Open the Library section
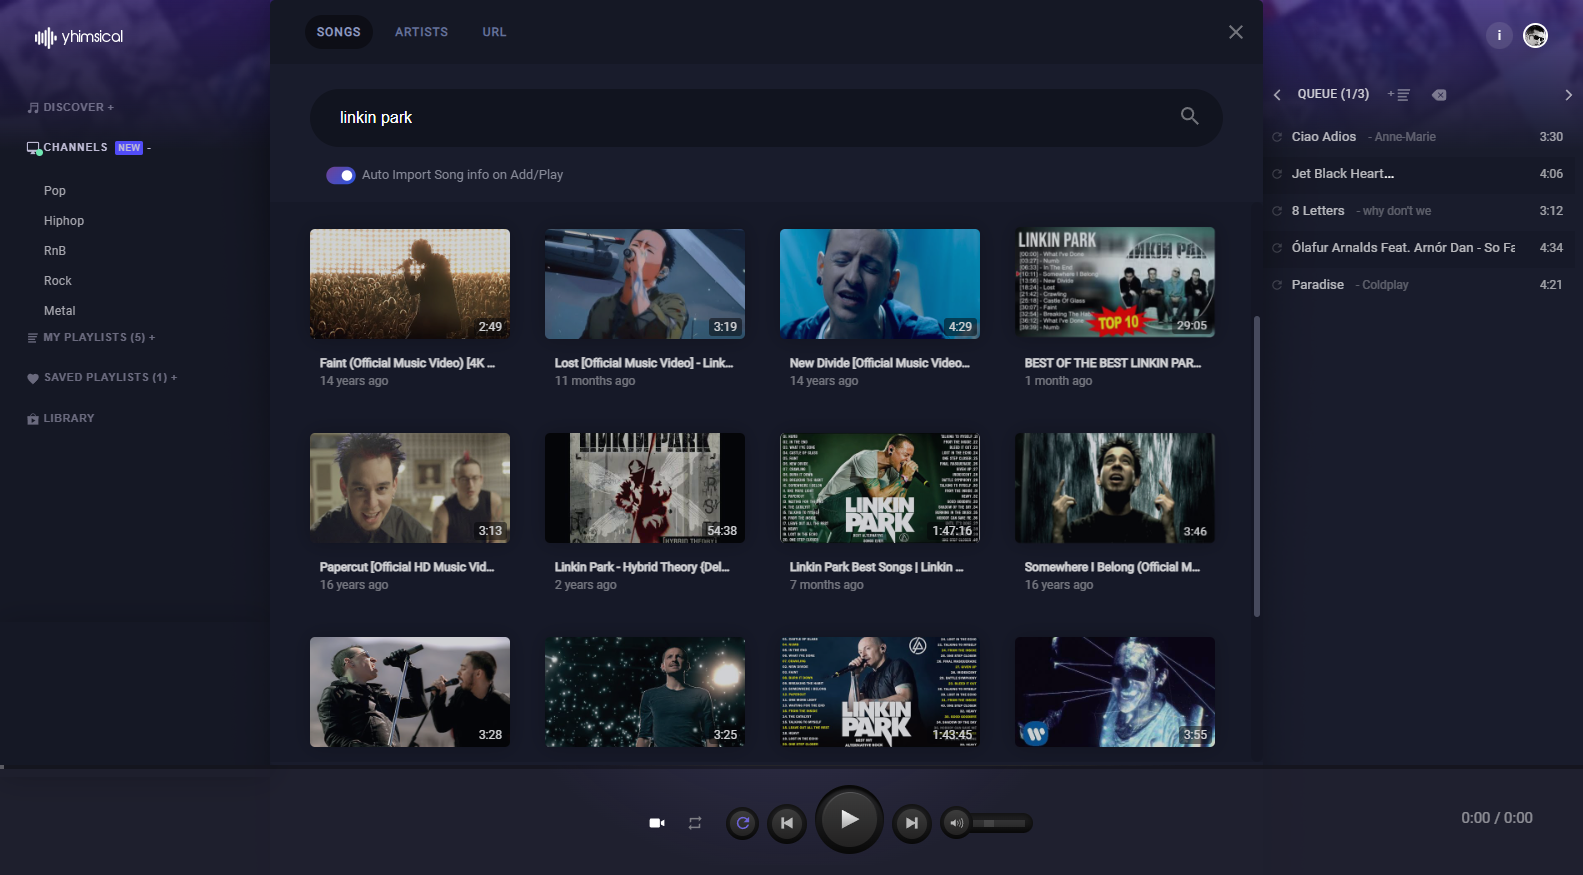The height and width of the screenshot is (875, 1583). [69, 419]
